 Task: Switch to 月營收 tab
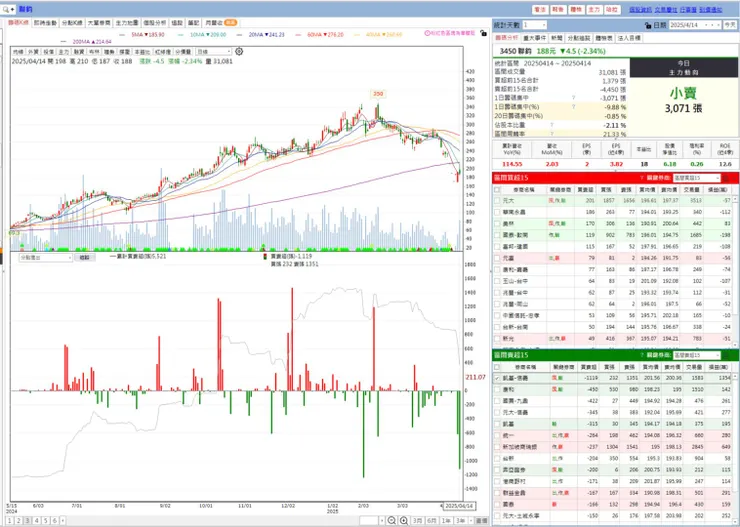coord(220,23)
